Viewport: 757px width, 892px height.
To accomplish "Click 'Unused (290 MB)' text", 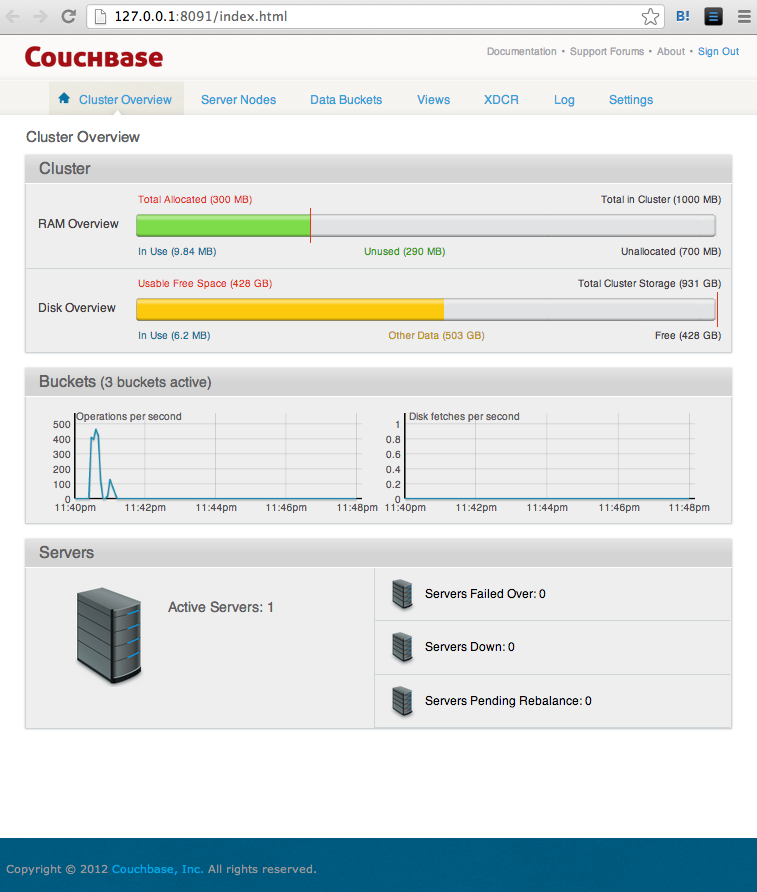I will [x=404, y=251].
